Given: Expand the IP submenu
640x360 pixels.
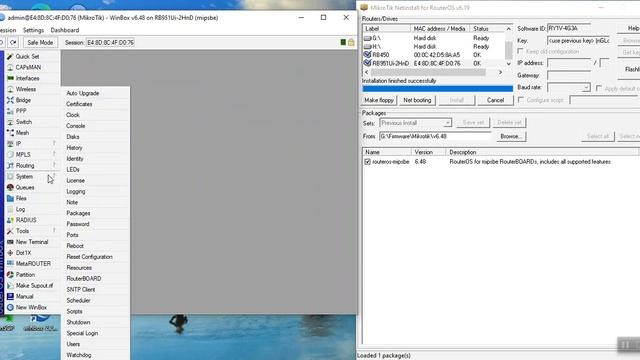Looking at the screenshot, I should tap(32, 144).
